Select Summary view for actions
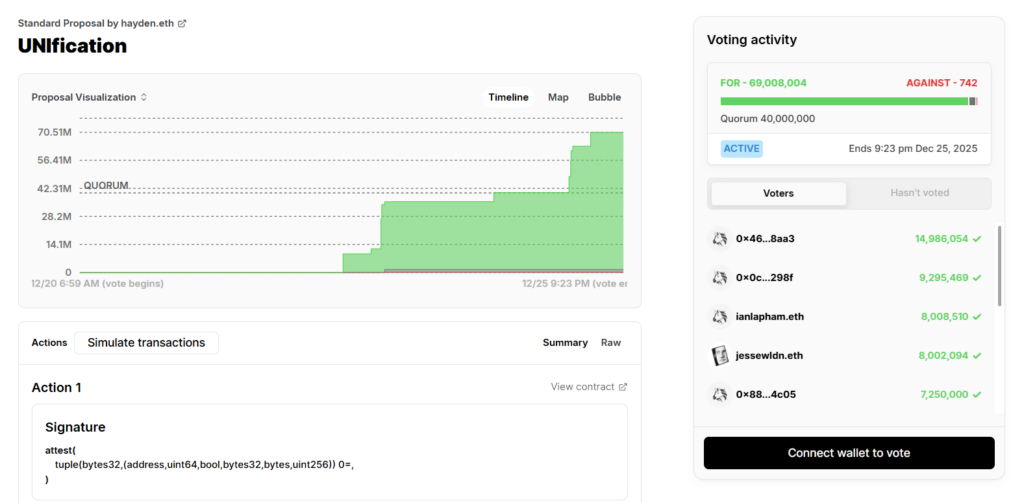This screenshot has width=1024, height=503. pyautogui.click(x=565, y=343)
